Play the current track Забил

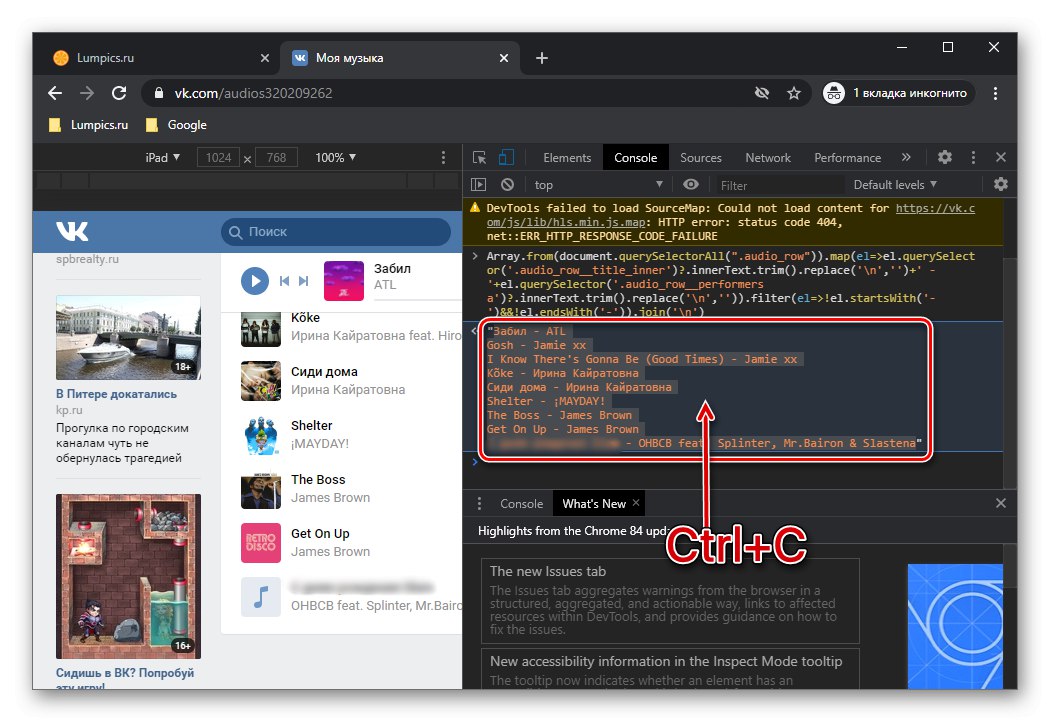click(254, 281)
